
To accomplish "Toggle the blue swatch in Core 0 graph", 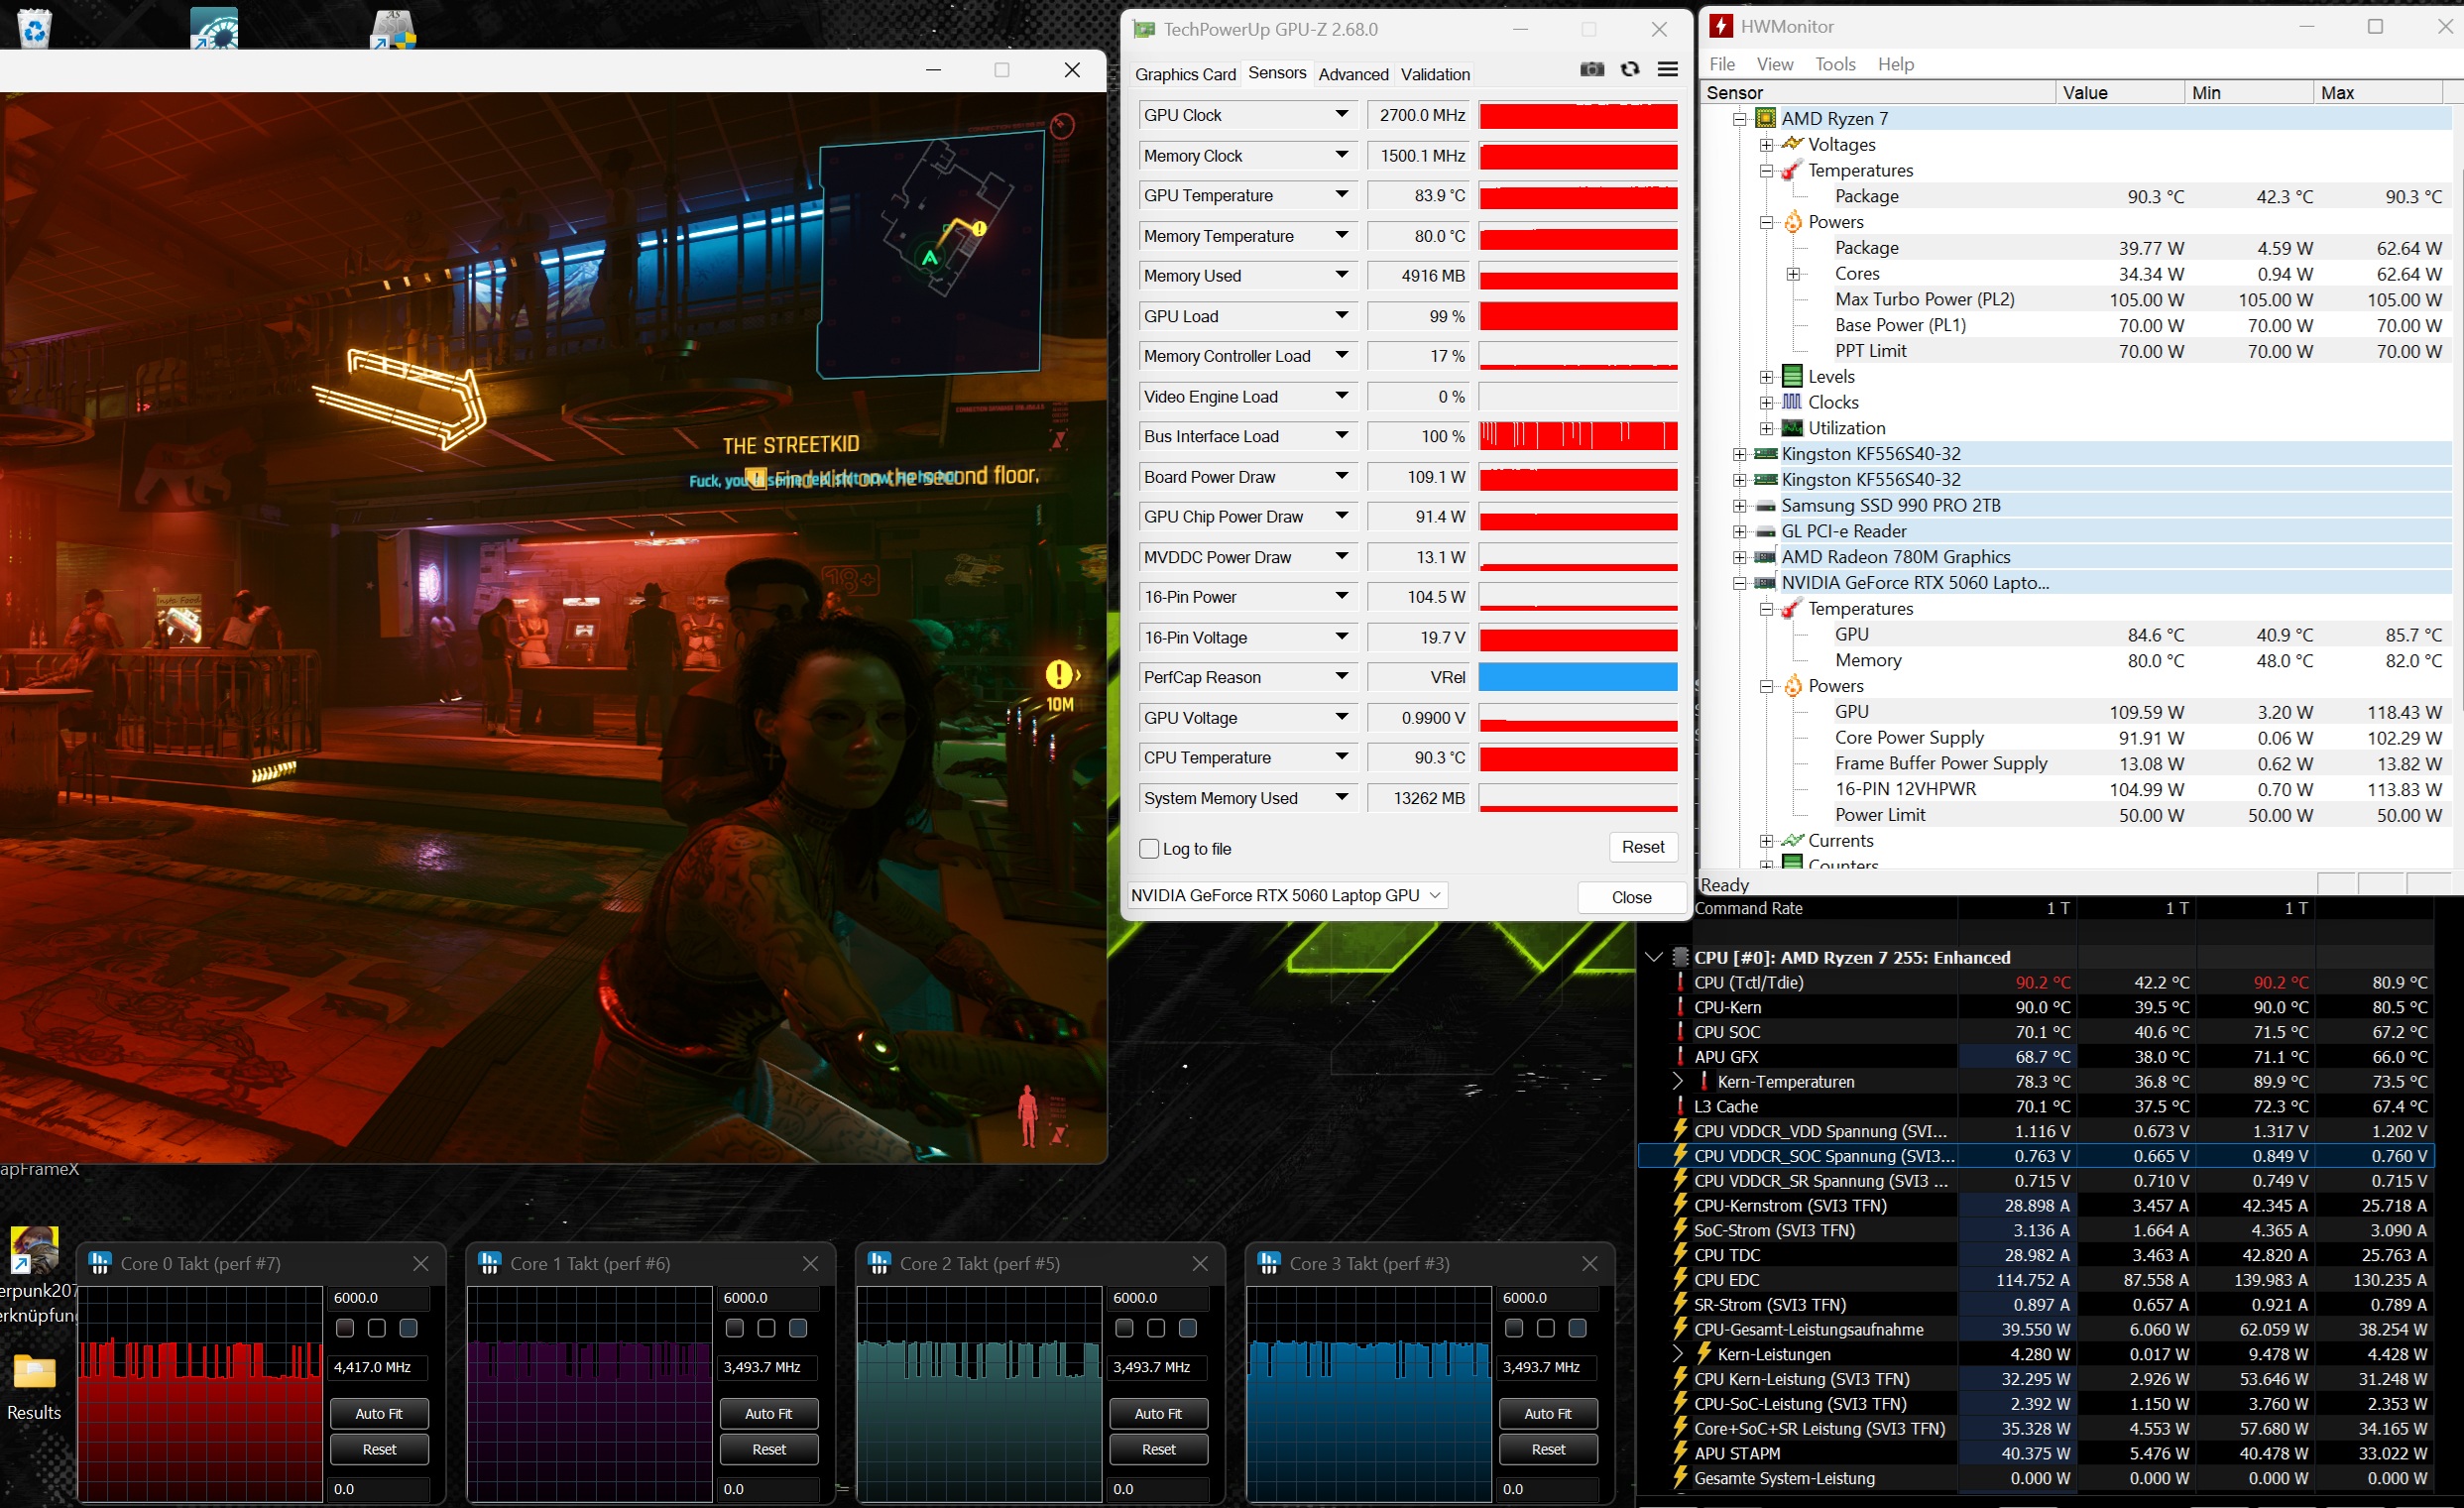I will point(408,1328).
